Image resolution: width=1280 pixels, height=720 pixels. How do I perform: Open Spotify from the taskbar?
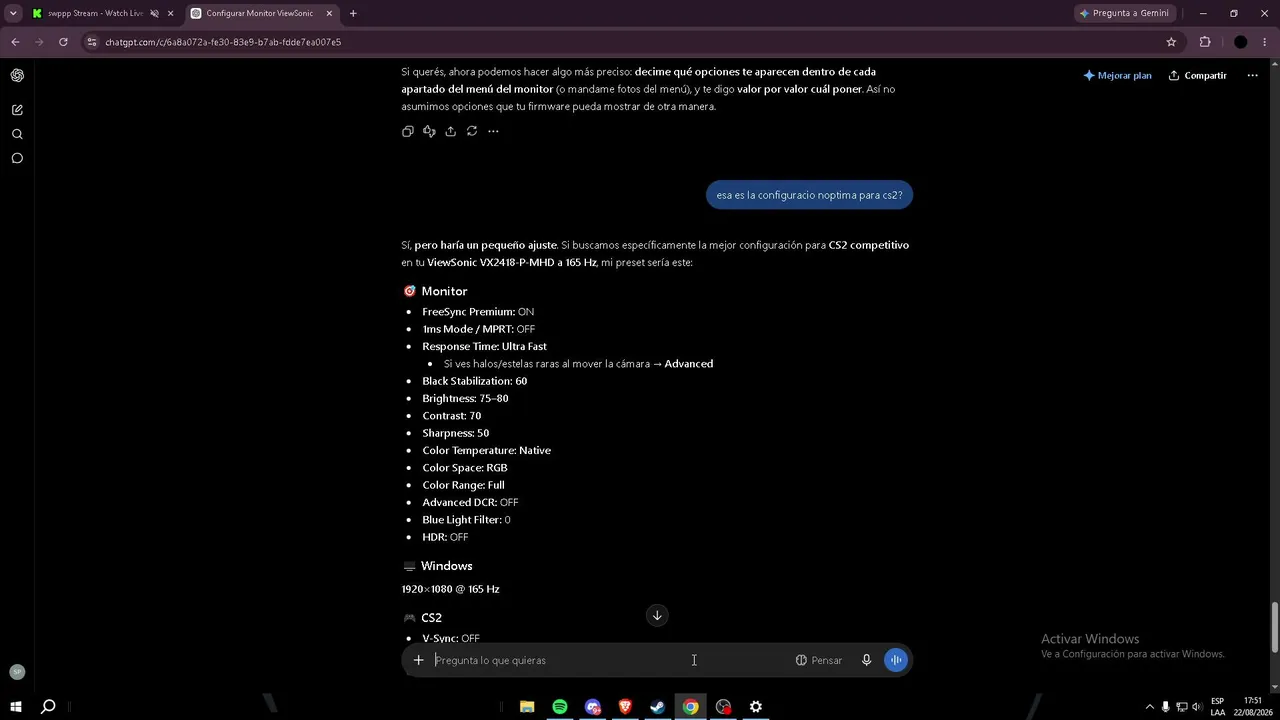(x=560, y=707)
